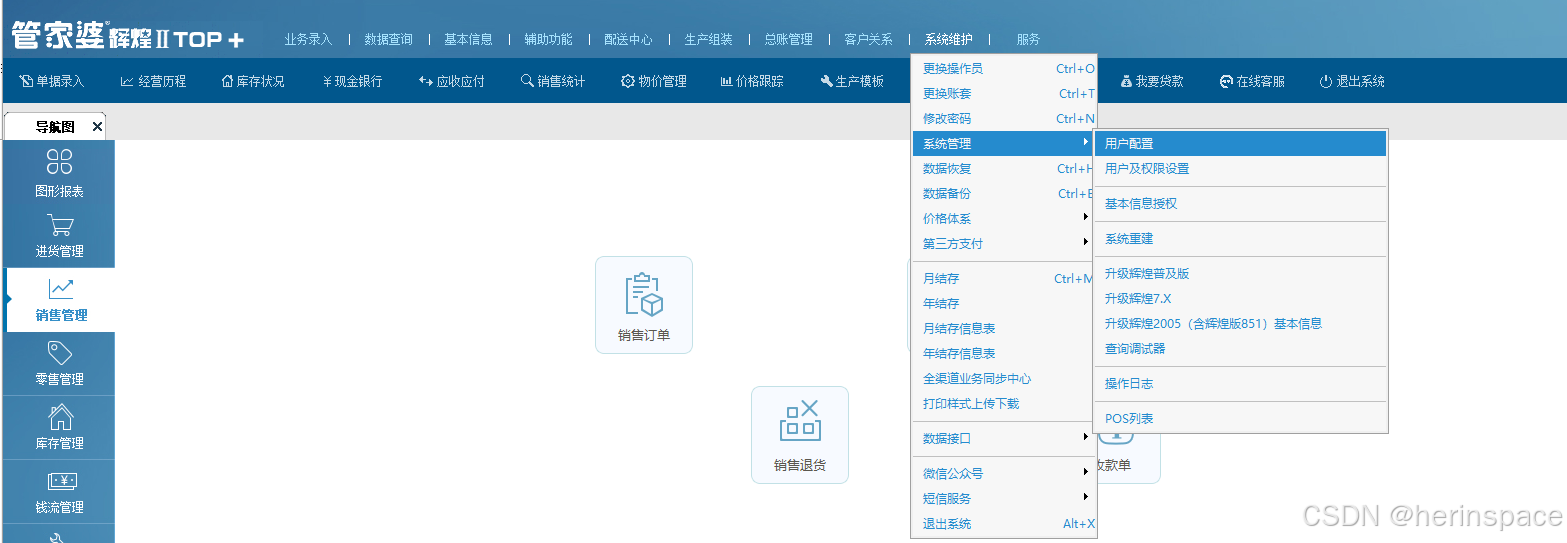The height and width of the screenshot is (543, 1567).
Task: Choose 修改密码 menu entry
Action: (x=1004, y=118)
